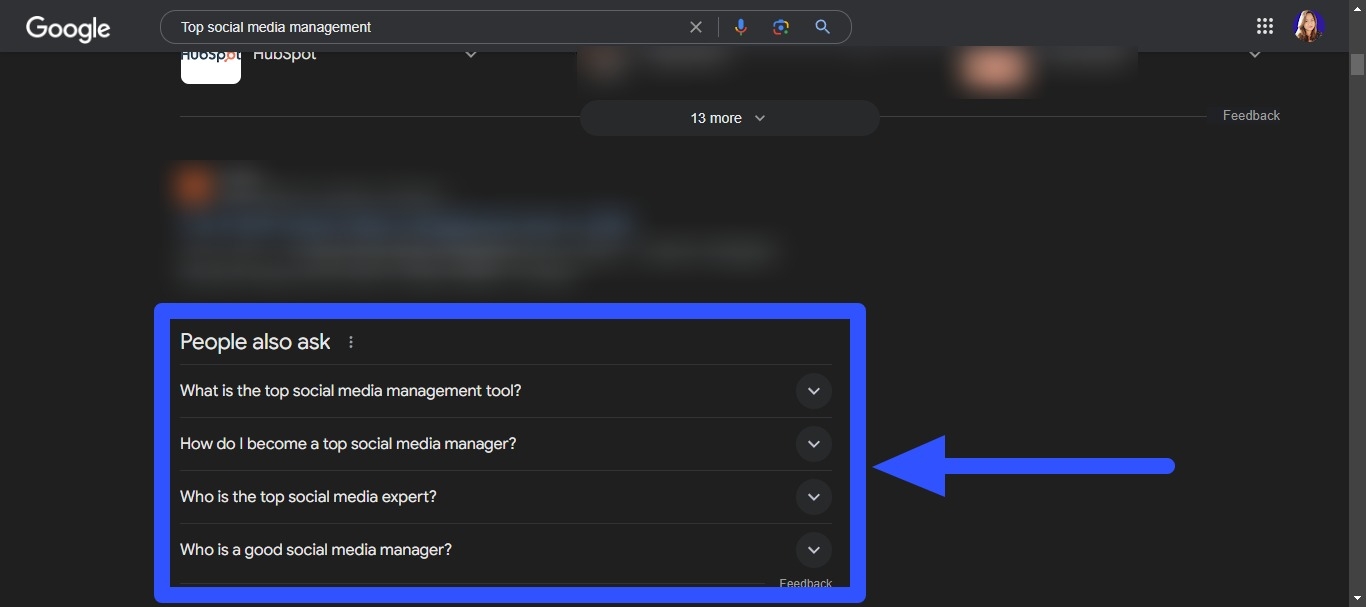Click Feedback link right of 13 more
The width and height of the screenshot is (1366, 607).
pyautogui.click(x=1251, y=116)
